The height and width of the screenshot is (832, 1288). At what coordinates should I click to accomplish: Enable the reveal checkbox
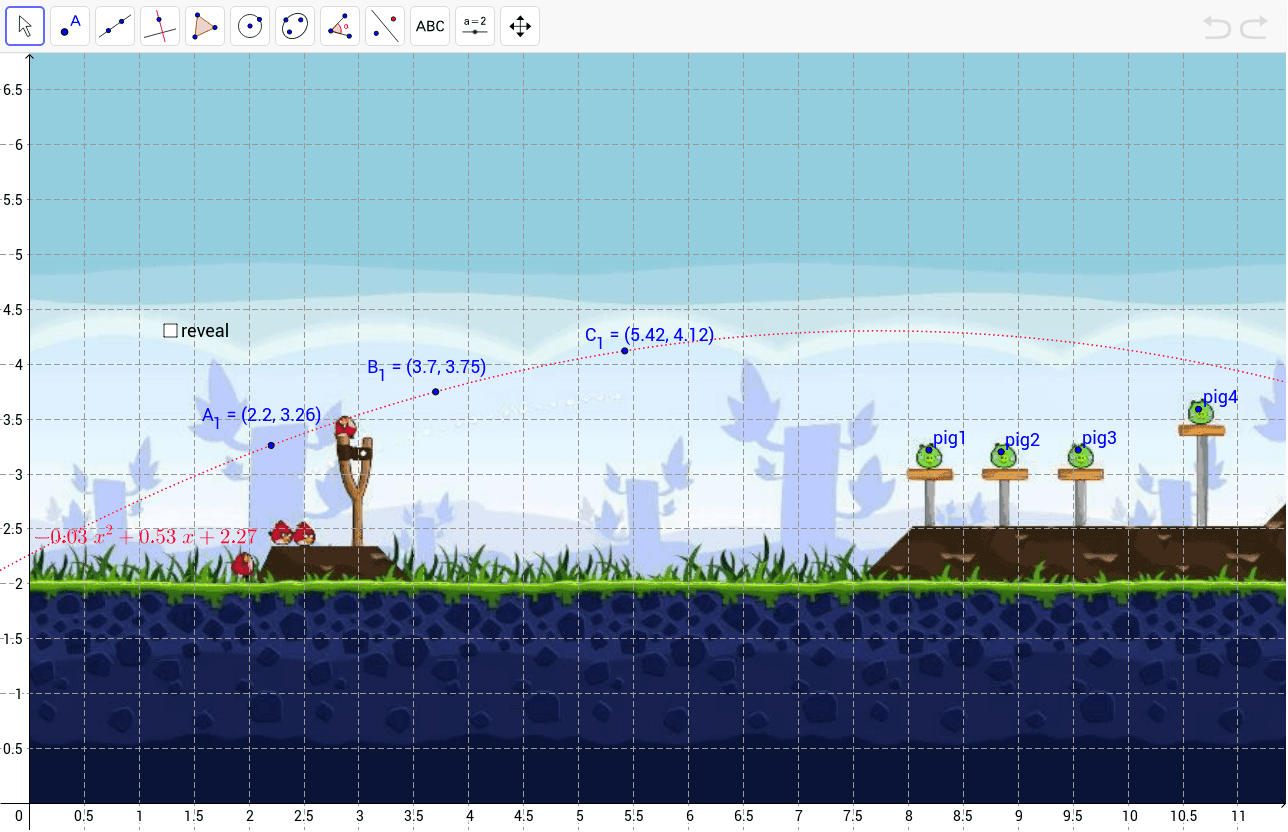170,330
